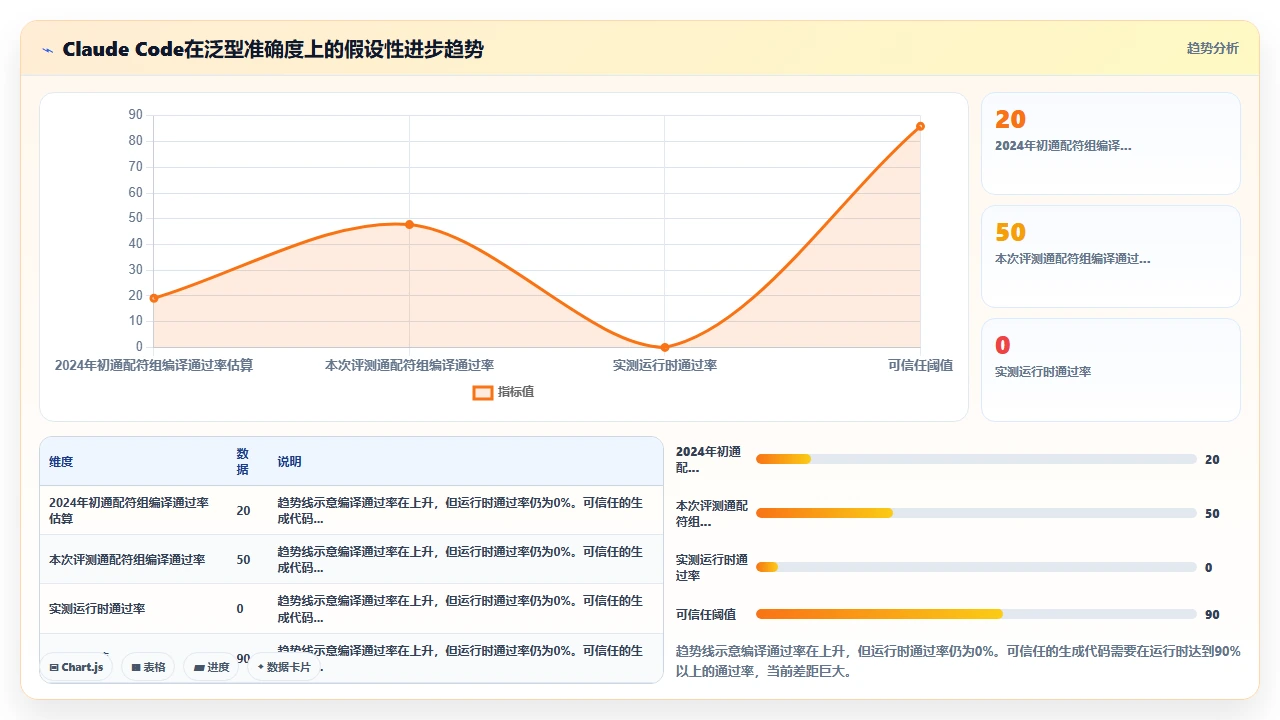This screenshot has width=1280, height=720.
Task: Click the chart data point above 可信任阈值
Action: coord(920,126)
